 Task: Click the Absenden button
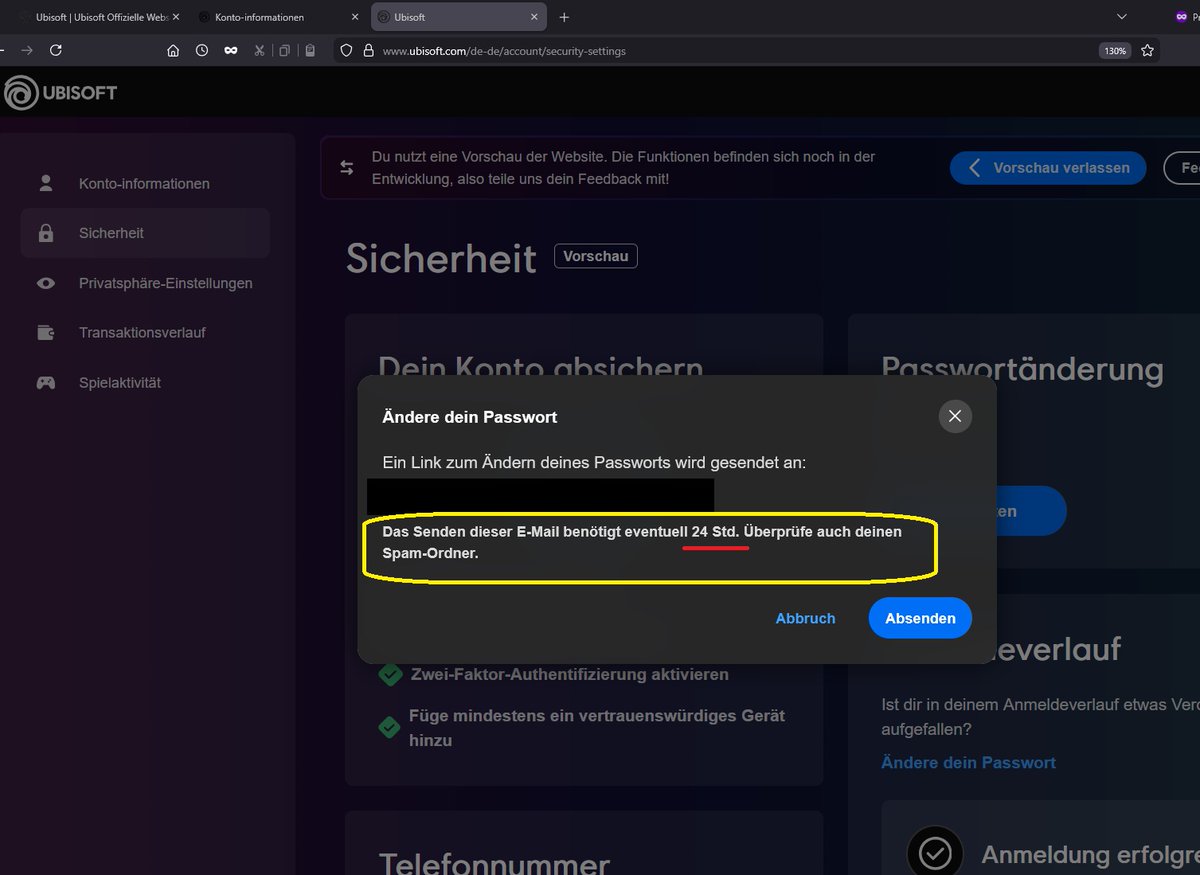(x=920, y=618)
